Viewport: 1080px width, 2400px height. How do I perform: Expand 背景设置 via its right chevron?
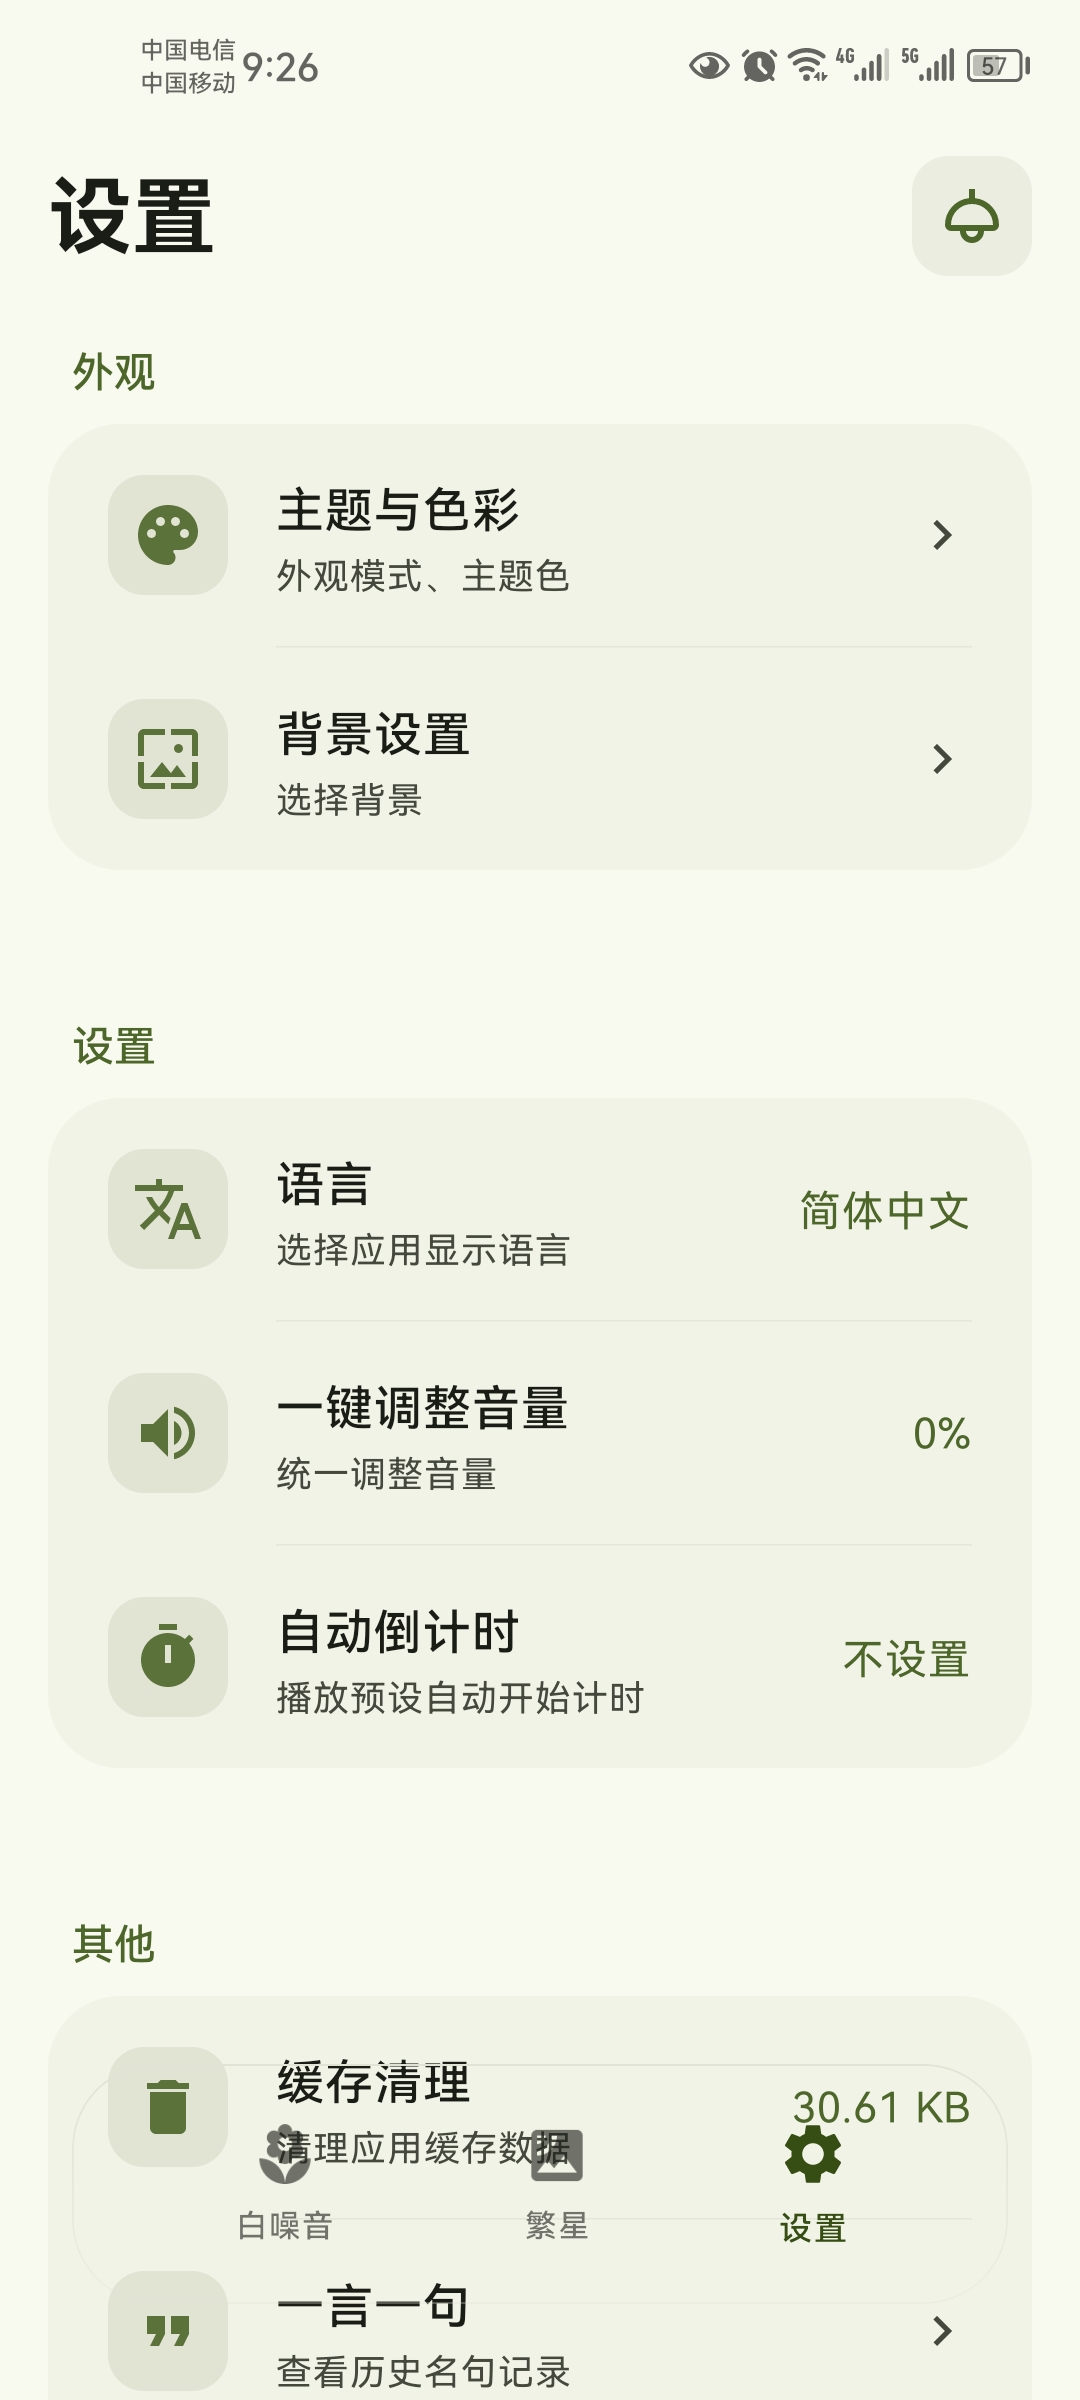click(941, 759)
